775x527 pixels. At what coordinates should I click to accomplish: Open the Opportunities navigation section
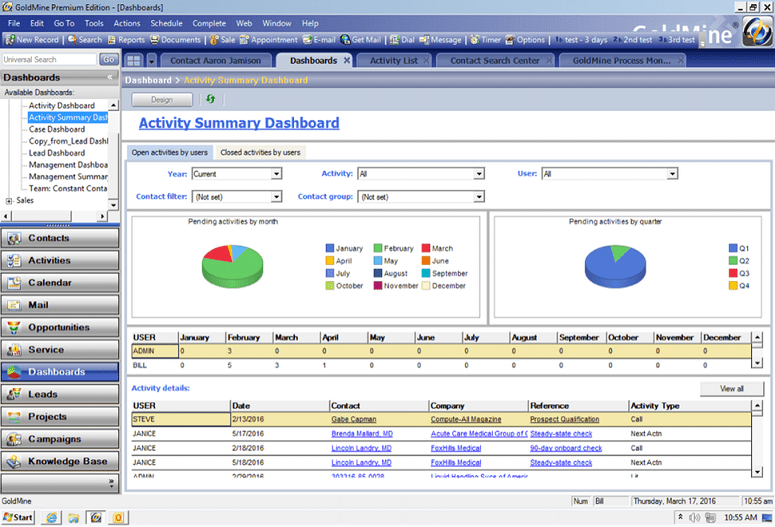60,327
